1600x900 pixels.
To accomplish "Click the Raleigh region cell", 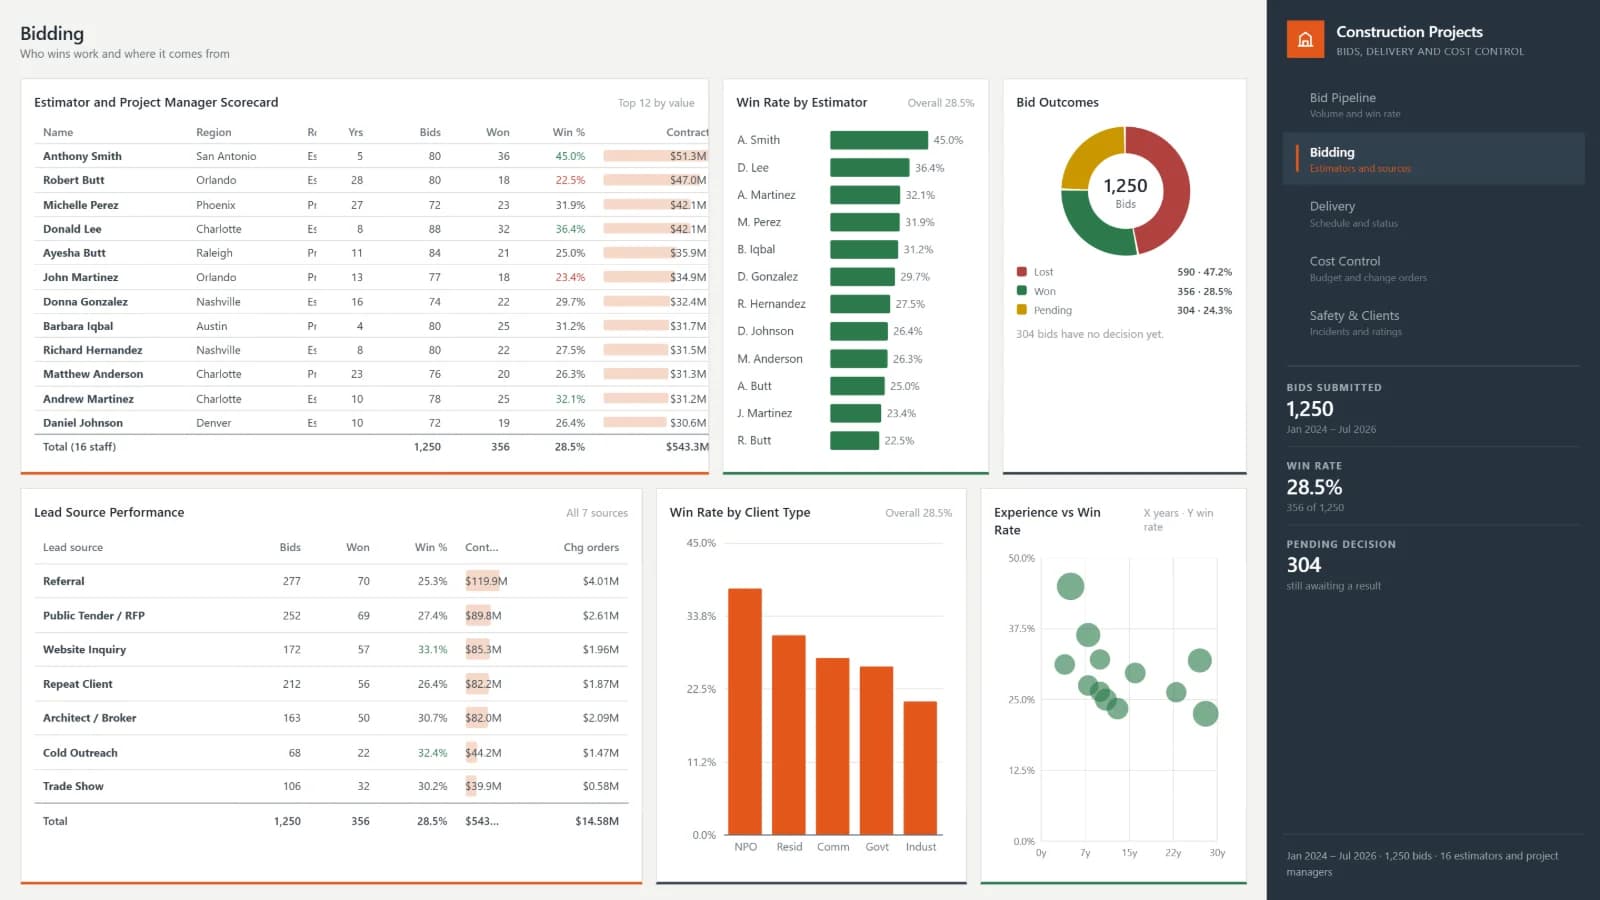I will click(x=214, y=253).
